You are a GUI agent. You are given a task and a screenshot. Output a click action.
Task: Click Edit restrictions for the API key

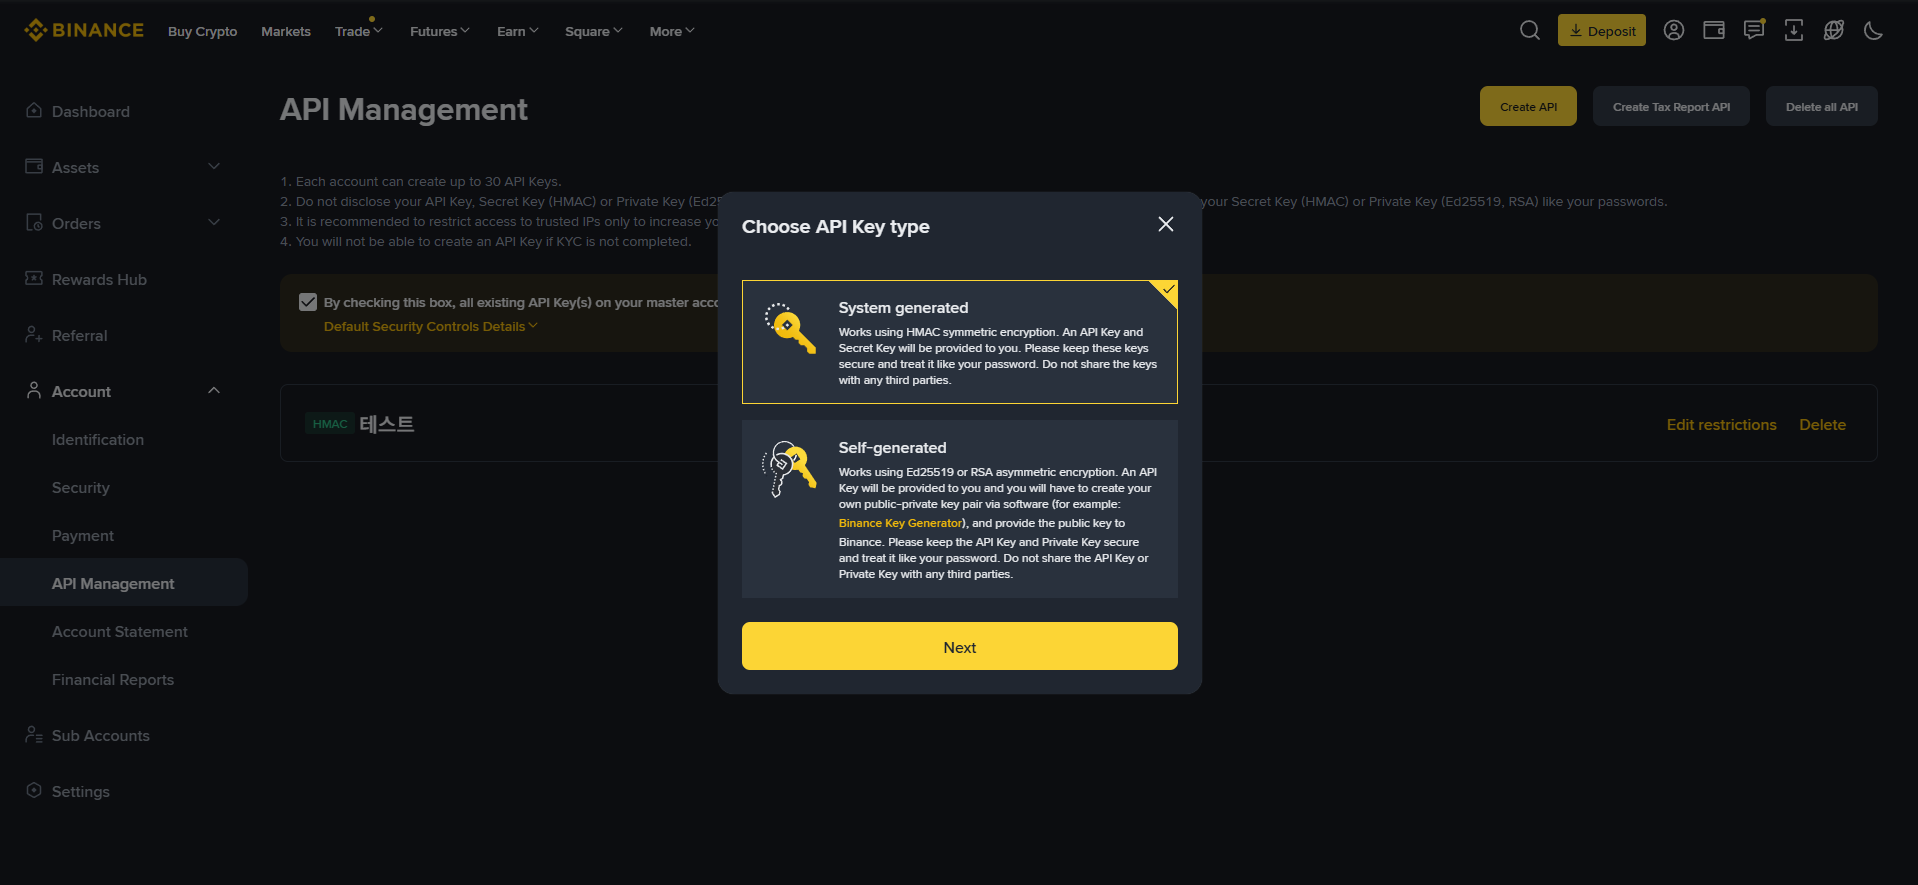(x=1722, y=424)
